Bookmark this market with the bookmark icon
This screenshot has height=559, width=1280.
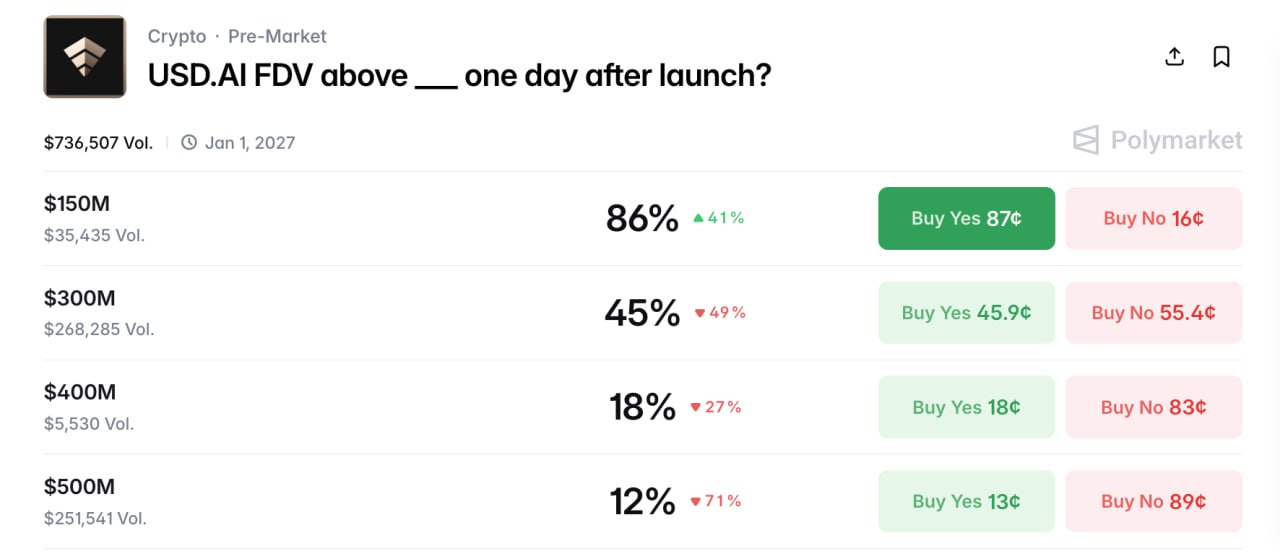click(x=1221, y=57)
